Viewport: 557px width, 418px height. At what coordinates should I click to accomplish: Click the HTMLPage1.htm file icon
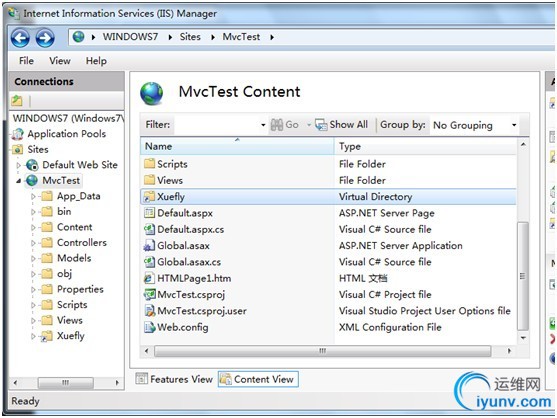pyautogui.click(x=149, y=278)
